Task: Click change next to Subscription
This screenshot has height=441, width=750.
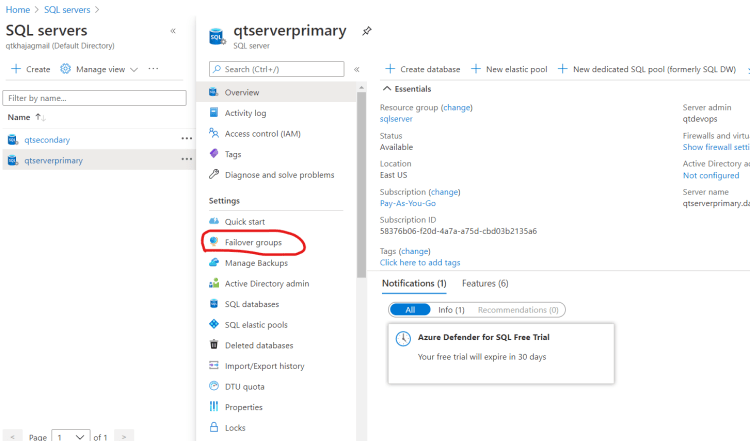Action: click(x=444, y=192)
